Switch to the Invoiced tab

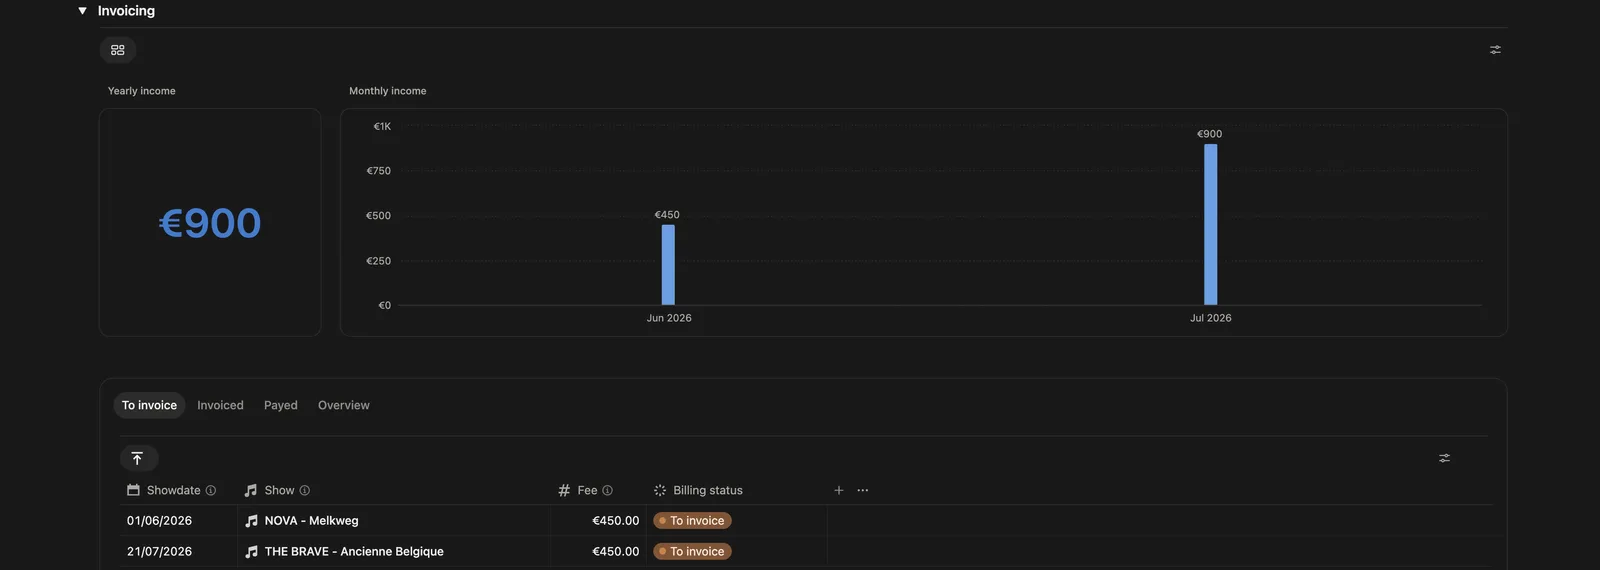[220, 405]
